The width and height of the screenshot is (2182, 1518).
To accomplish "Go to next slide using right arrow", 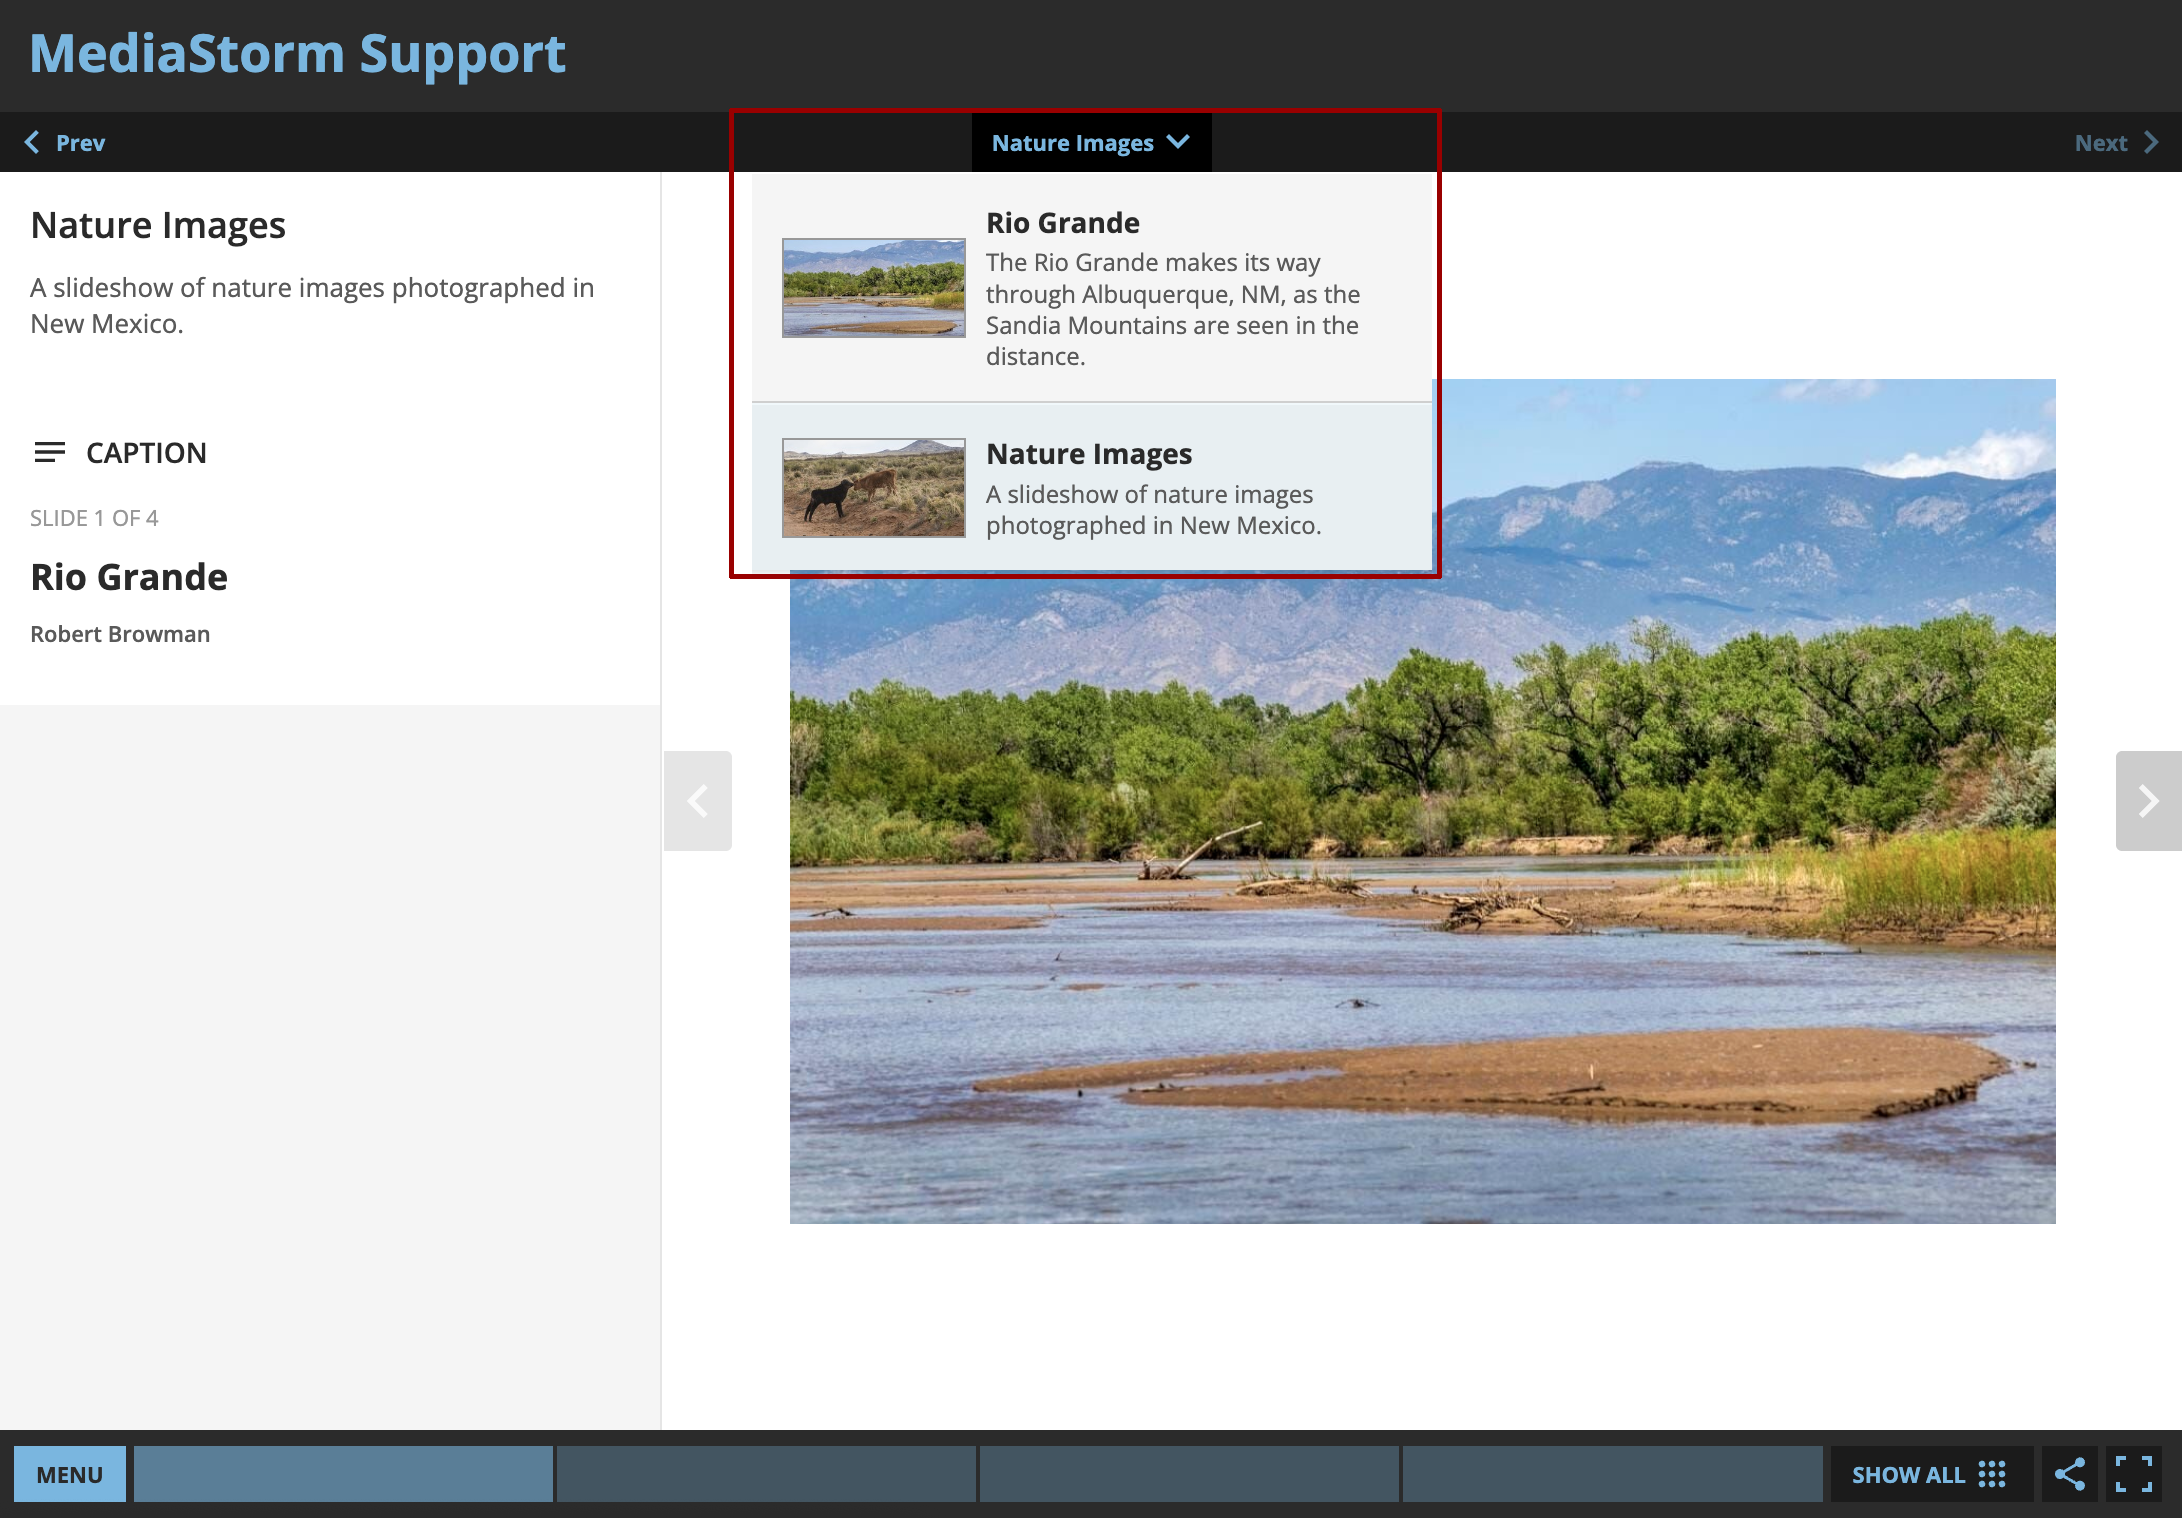I will point(2147,800).
